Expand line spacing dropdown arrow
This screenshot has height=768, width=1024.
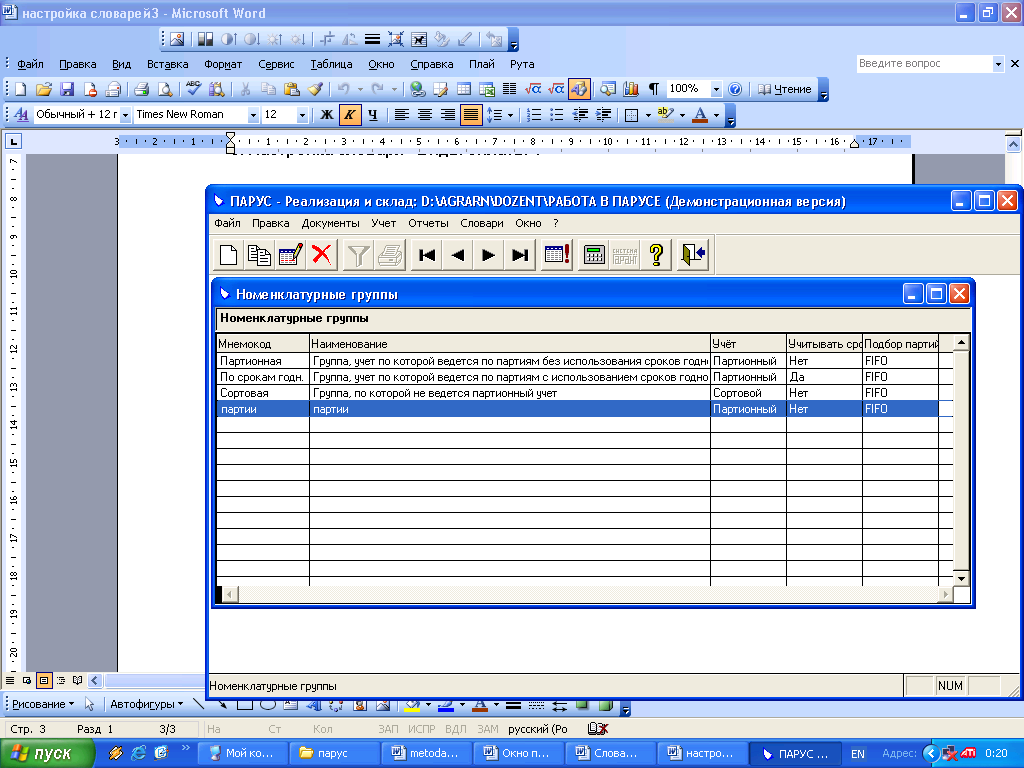510,115
